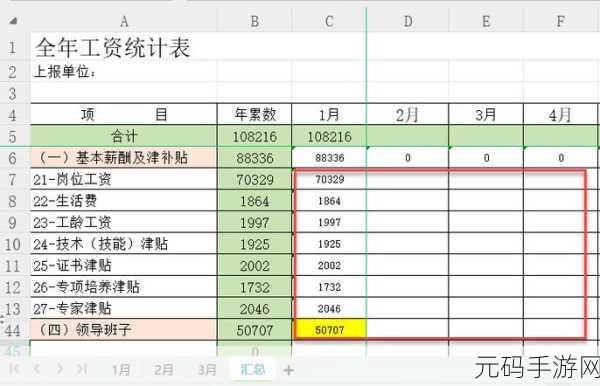
Task: Click the 88336 cell in column B
Action: pyautogui.click(x=254, y=158)
